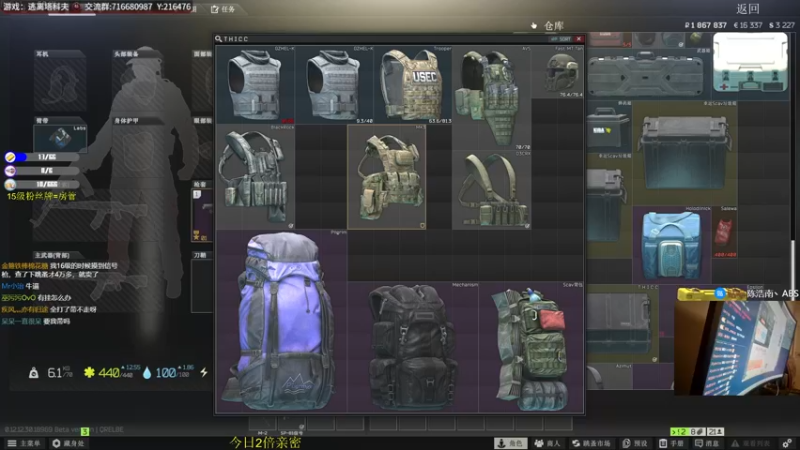Select the red Salewa first aid kit
This screenshot has height=450, width=800.
(x=724, y=233)
